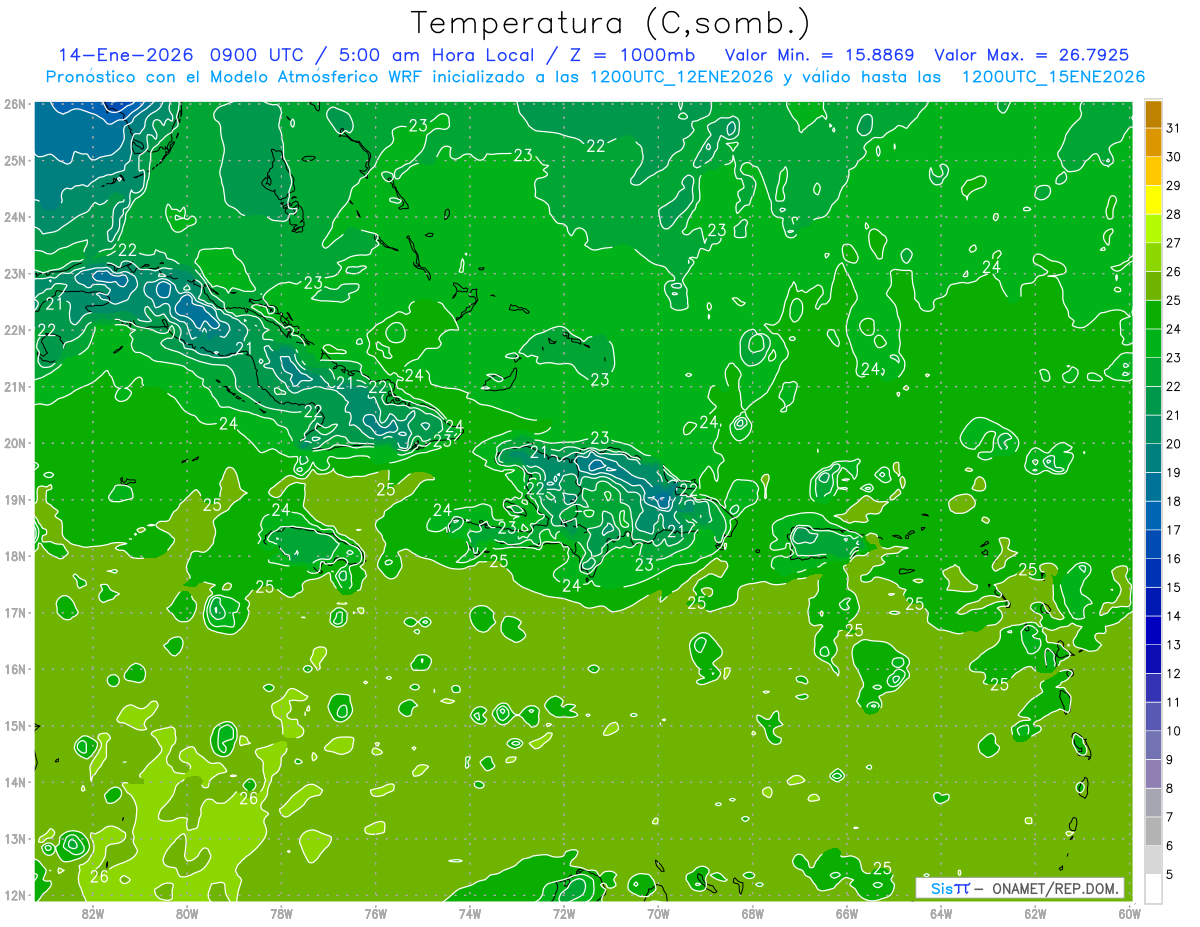Click the '80W' longitude axis label
This screenshot has width=1200, height=927.
click(187, 913)
